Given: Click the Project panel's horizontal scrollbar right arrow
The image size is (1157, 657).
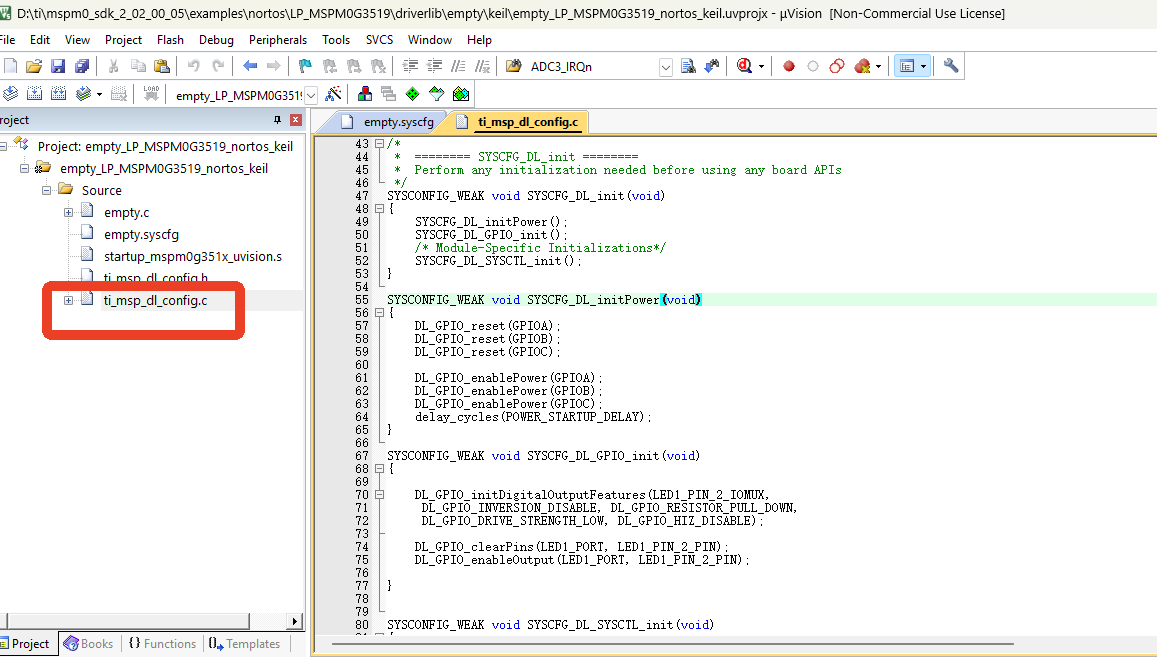Looking at the screenshot, I should tap(294, 622).
